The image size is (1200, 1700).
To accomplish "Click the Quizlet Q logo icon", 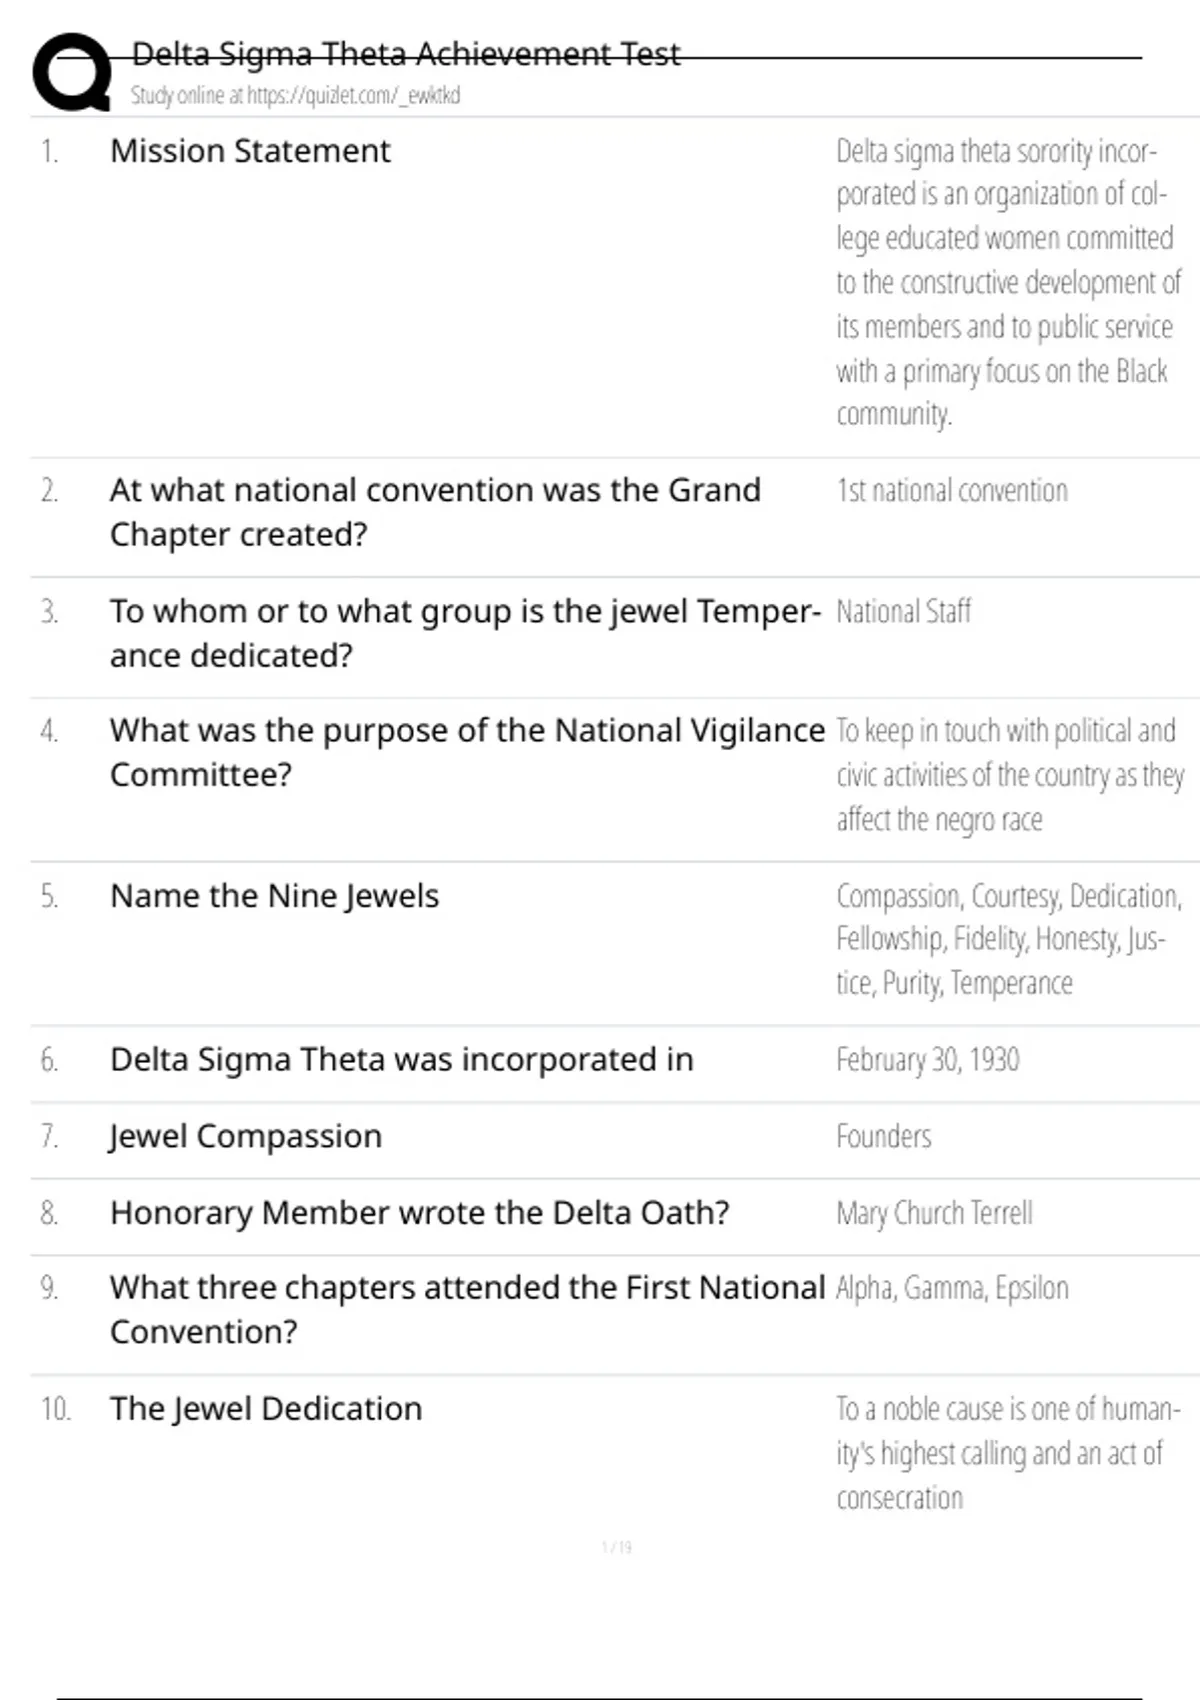I will (72, 72).
